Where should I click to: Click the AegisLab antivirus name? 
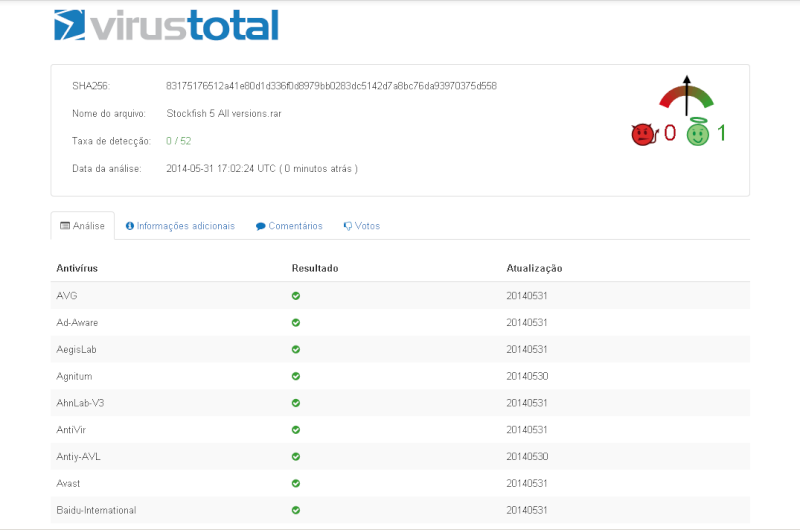(x=76, y=349)
